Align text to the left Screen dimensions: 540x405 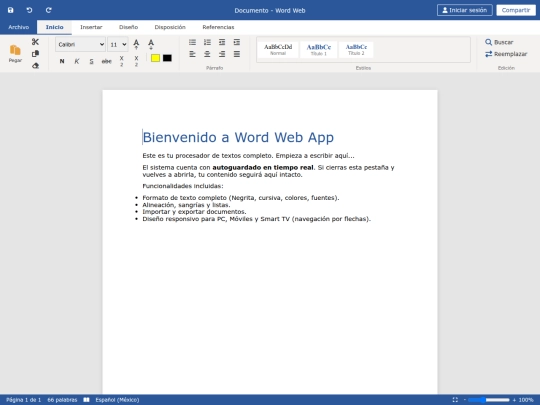(193, 54)
